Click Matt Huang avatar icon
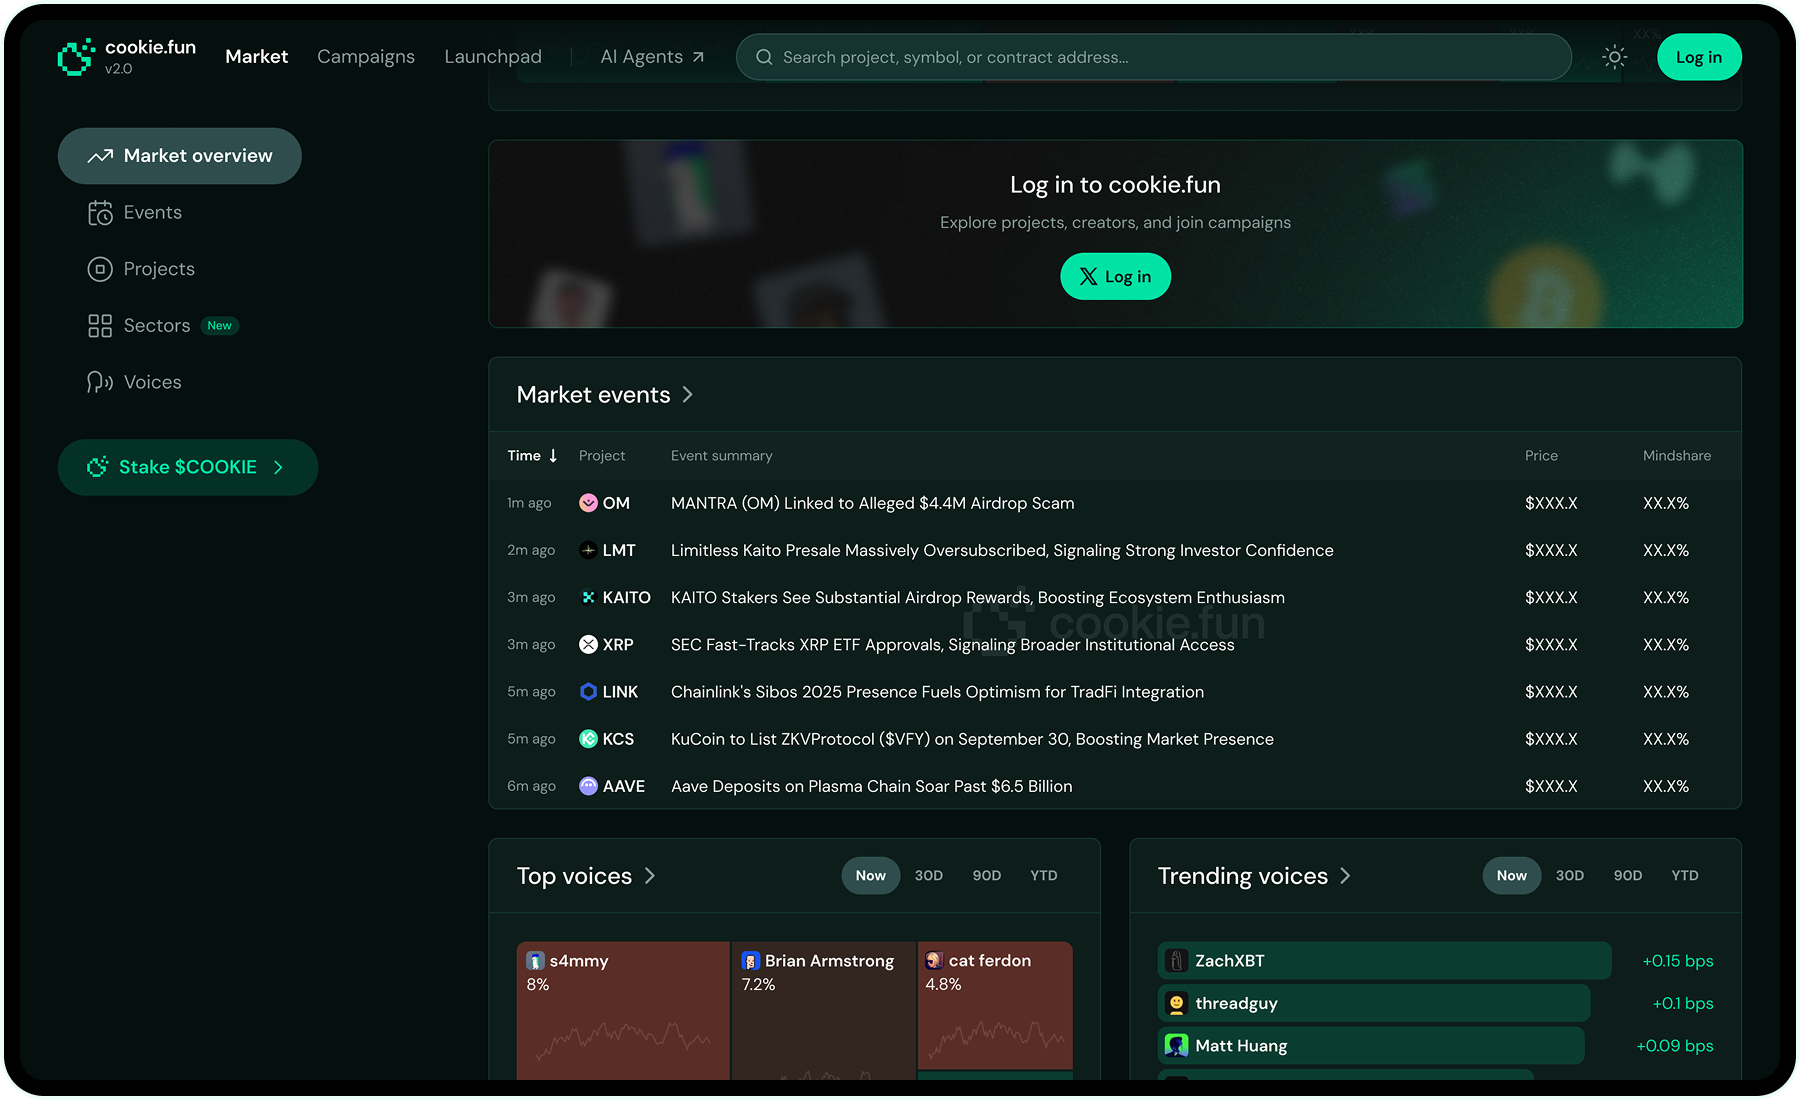This screenshot has width=1800, height=1100. pos(1176,1046)
